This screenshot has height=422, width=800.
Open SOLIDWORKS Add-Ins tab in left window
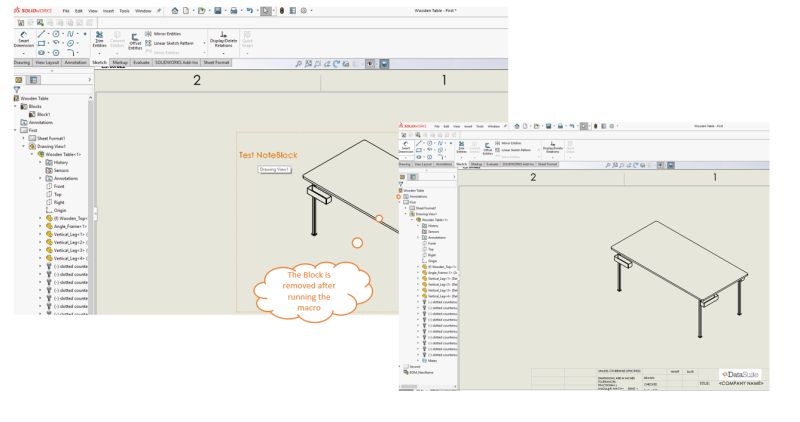tap(176, 63)
